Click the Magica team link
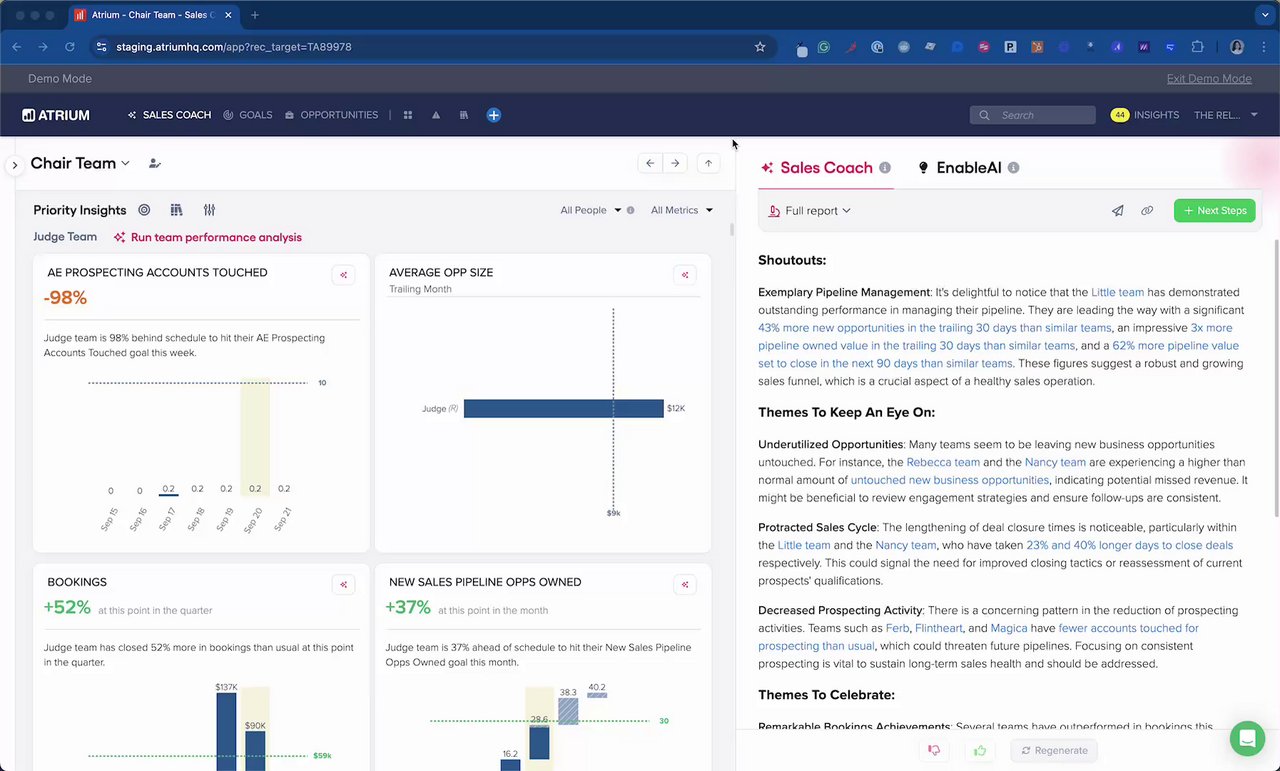Image resolution: width=1280 pixels, height=771 pixels. 1009,628
